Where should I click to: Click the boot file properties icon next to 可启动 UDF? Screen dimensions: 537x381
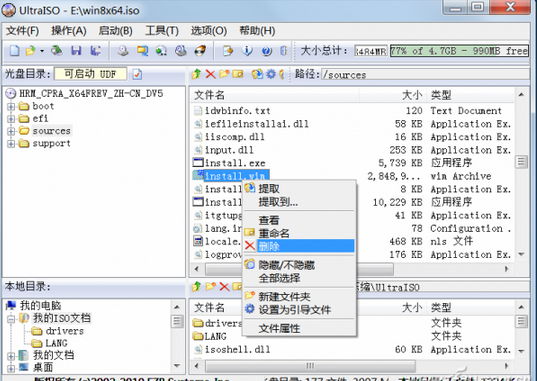point(137,74)
